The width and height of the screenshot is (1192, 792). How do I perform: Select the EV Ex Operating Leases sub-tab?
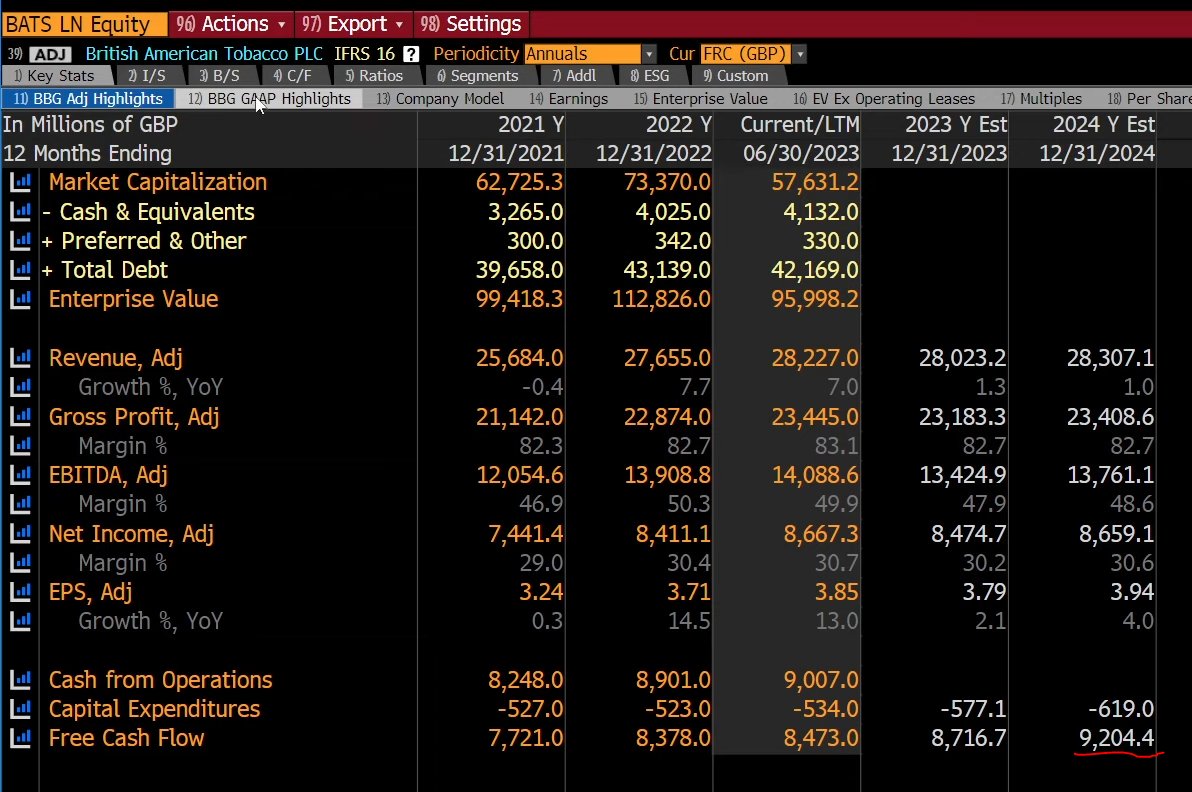[x=884, y=99]
